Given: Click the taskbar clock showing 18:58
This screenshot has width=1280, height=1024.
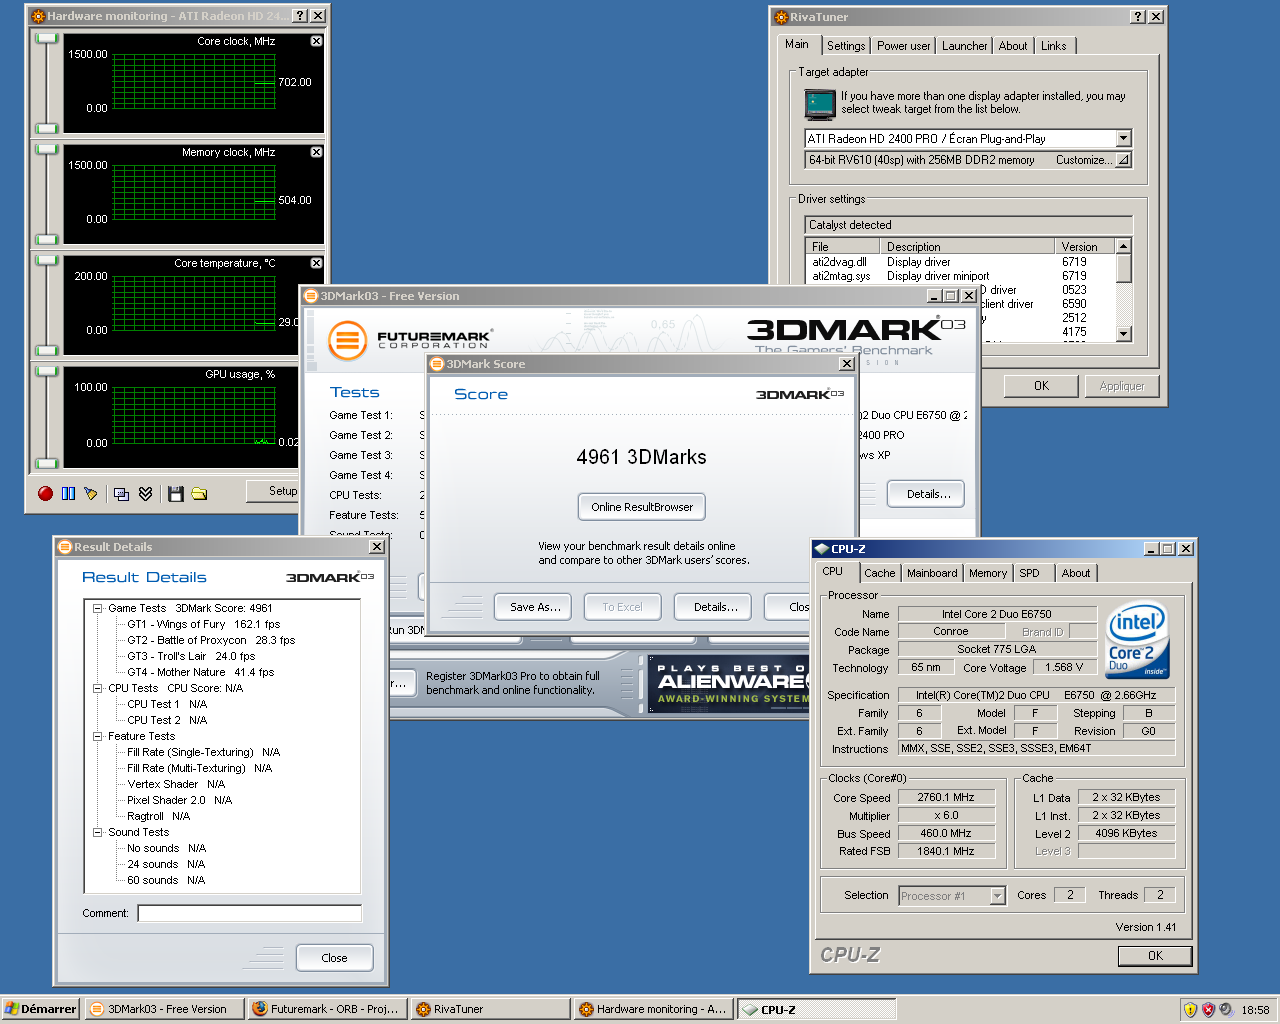Looking at the screenshot, I should pyautogui.click(x=1255, y=1010).
